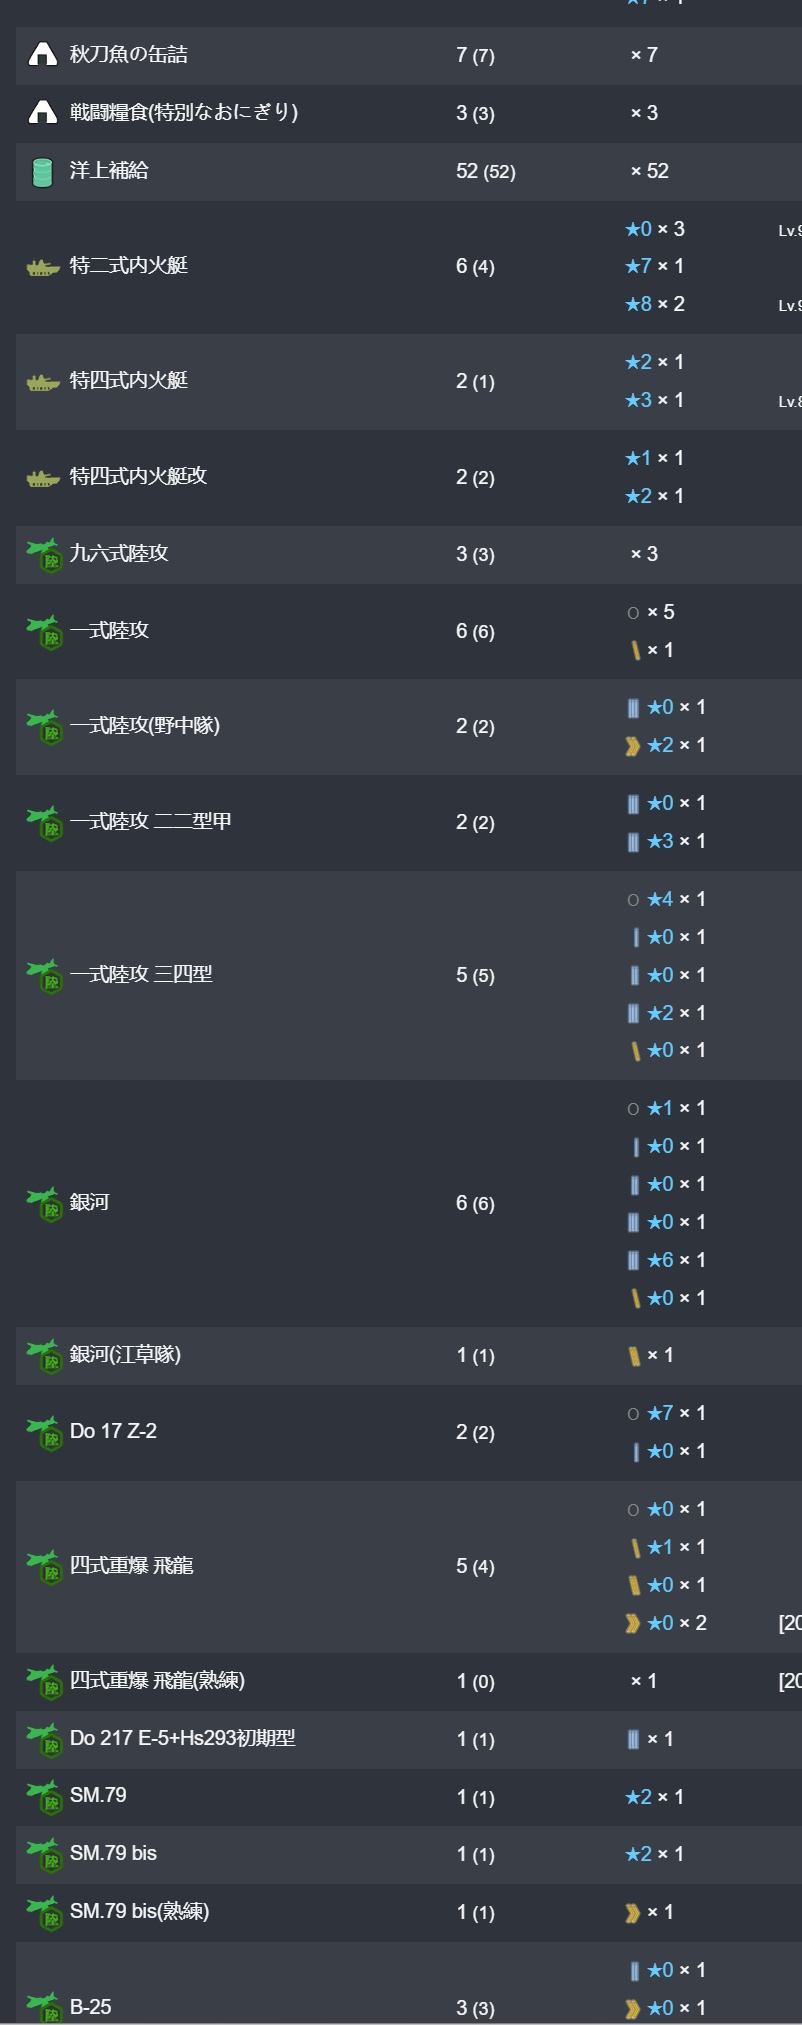Click the 5 (4) count for 四式重爆 飛龍

click(x=475, y=1566)
